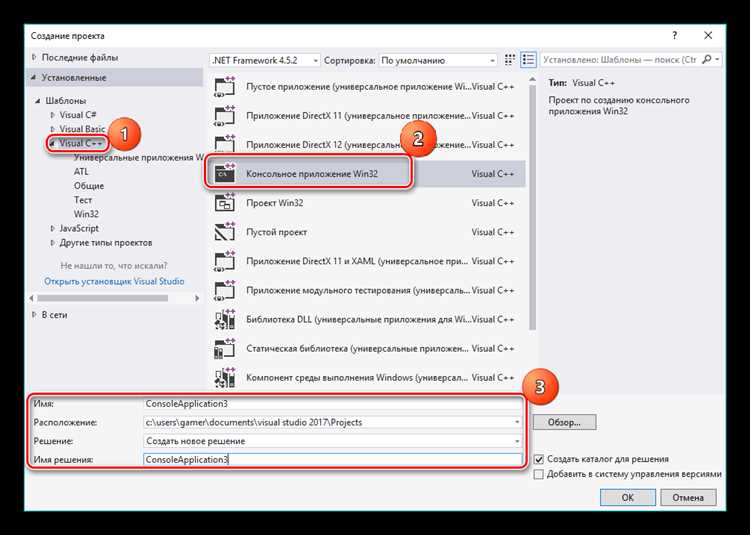Select the ATL category
Viewport: 750px width, 535px height.
pyautogui.click(x=81, y=171)
